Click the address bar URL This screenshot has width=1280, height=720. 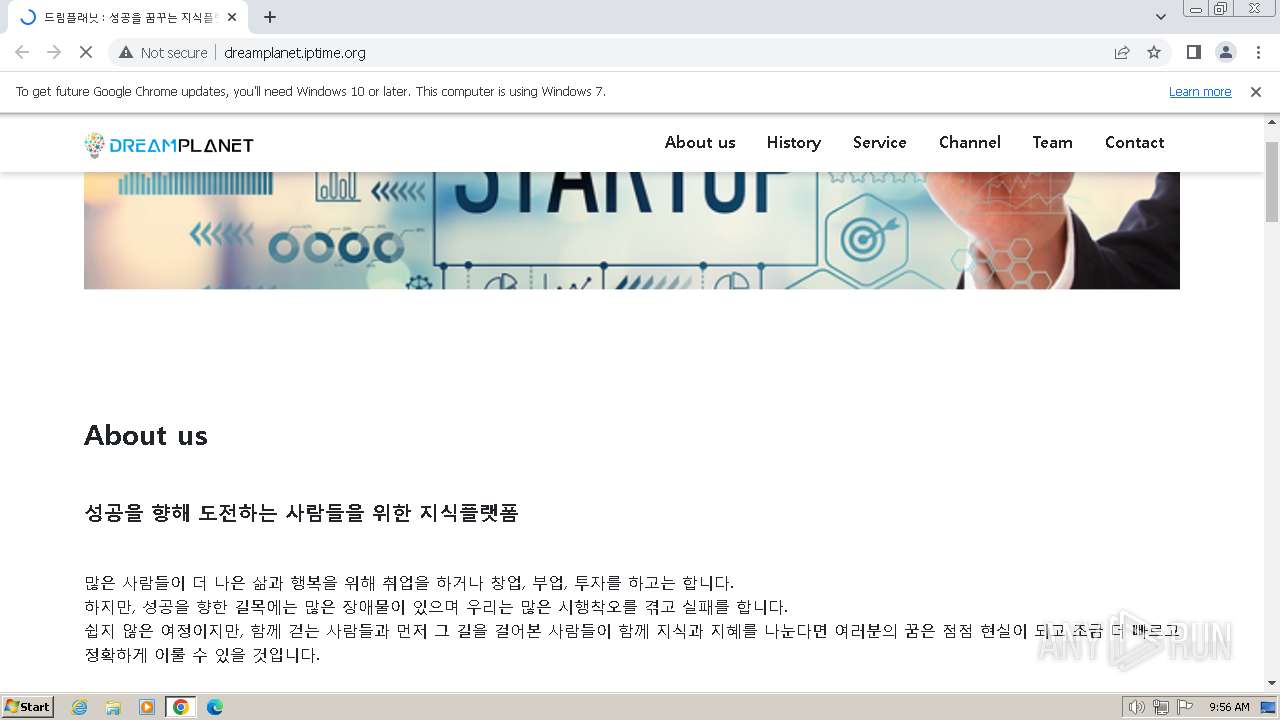coord(295,53)
